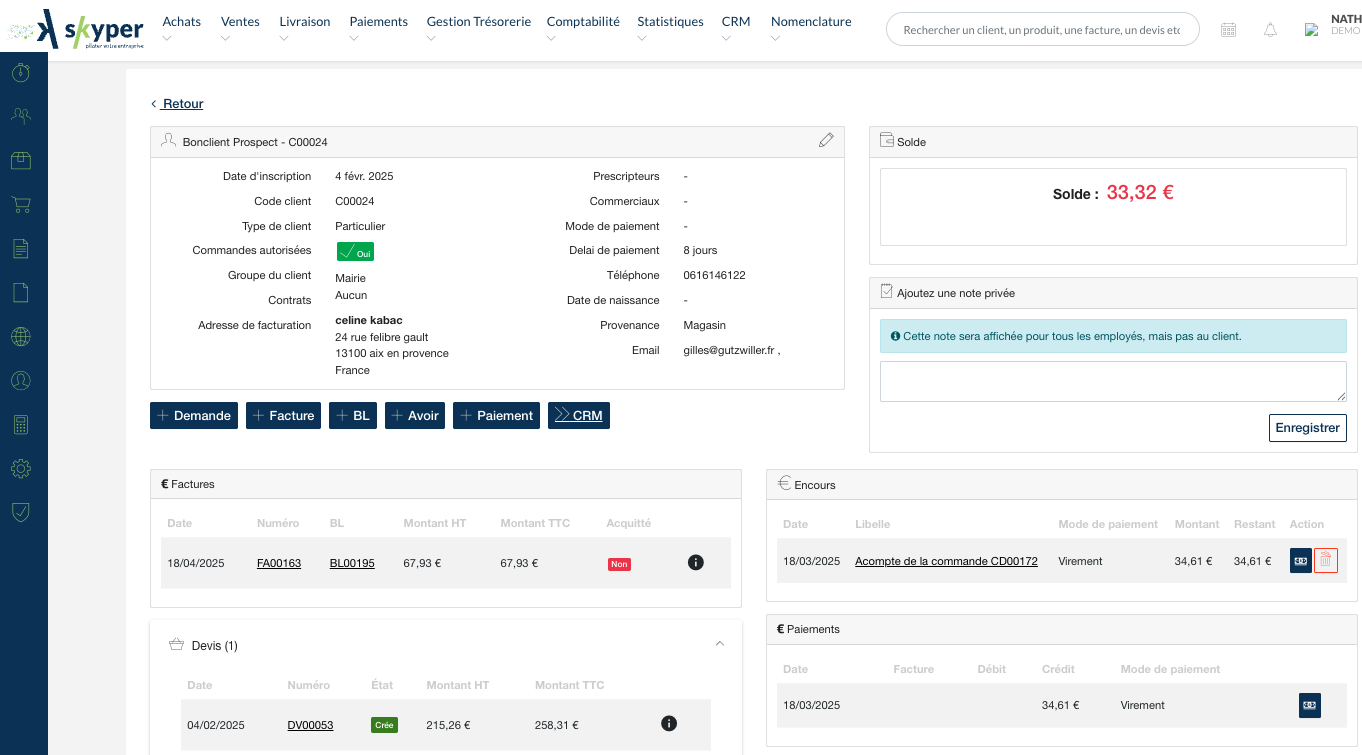Viewport: 1362px width, 755px height.
Task: Click the notification bell icon
Action: tap(1270, 30)
